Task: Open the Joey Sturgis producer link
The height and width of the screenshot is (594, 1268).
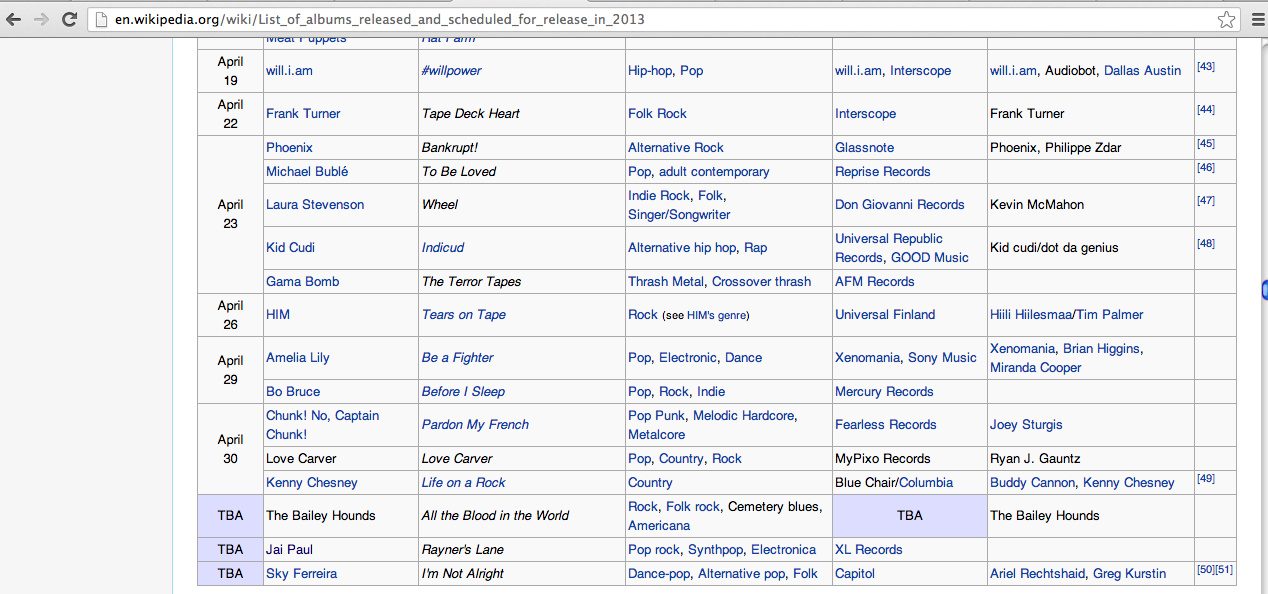Action: click(x=1026, y=425)
